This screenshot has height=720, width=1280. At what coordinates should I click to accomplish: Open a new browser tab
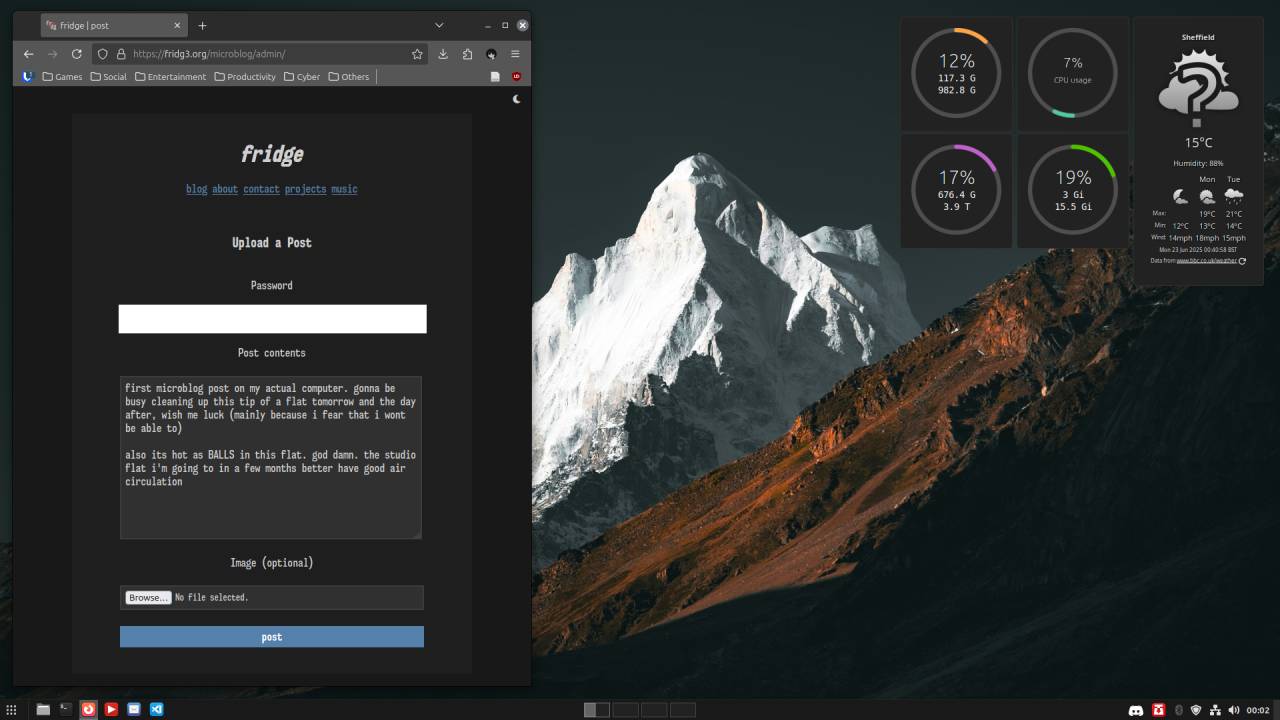tap(202, 25)
